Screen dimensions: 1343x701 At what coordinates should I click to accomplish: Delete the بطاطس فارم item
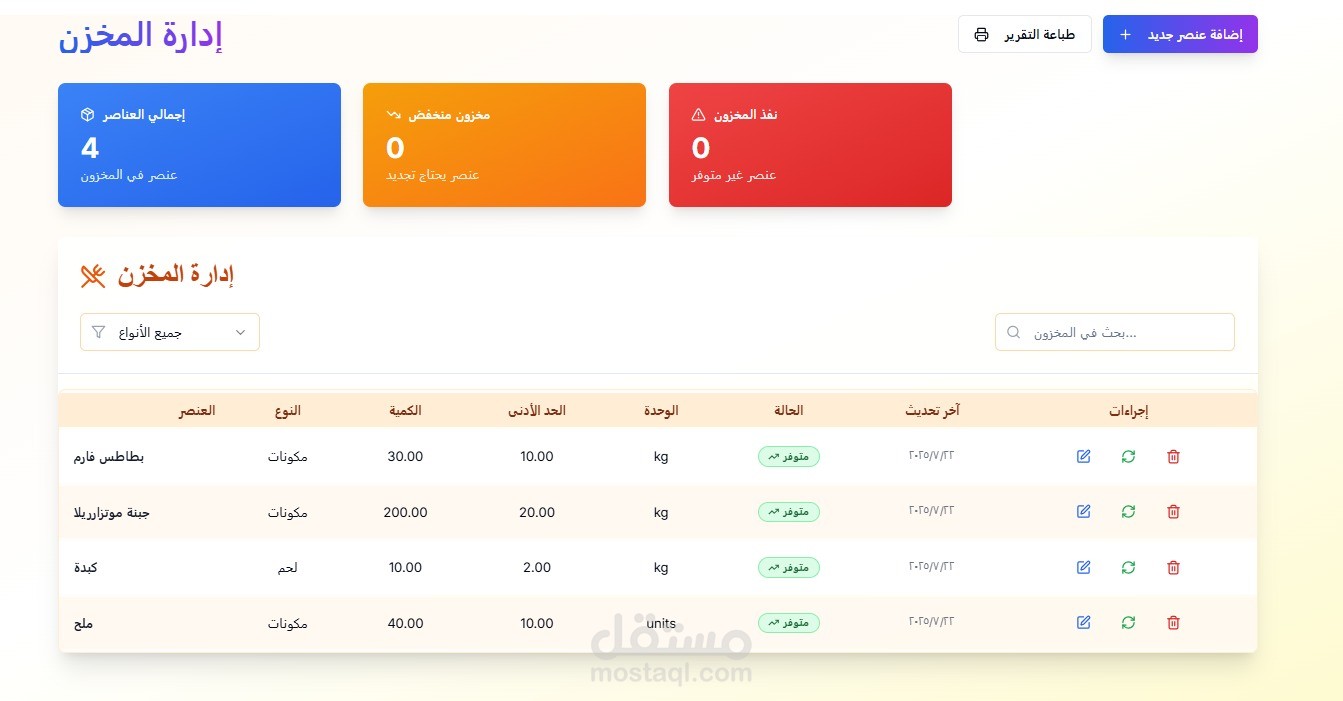coord(1173,456)
